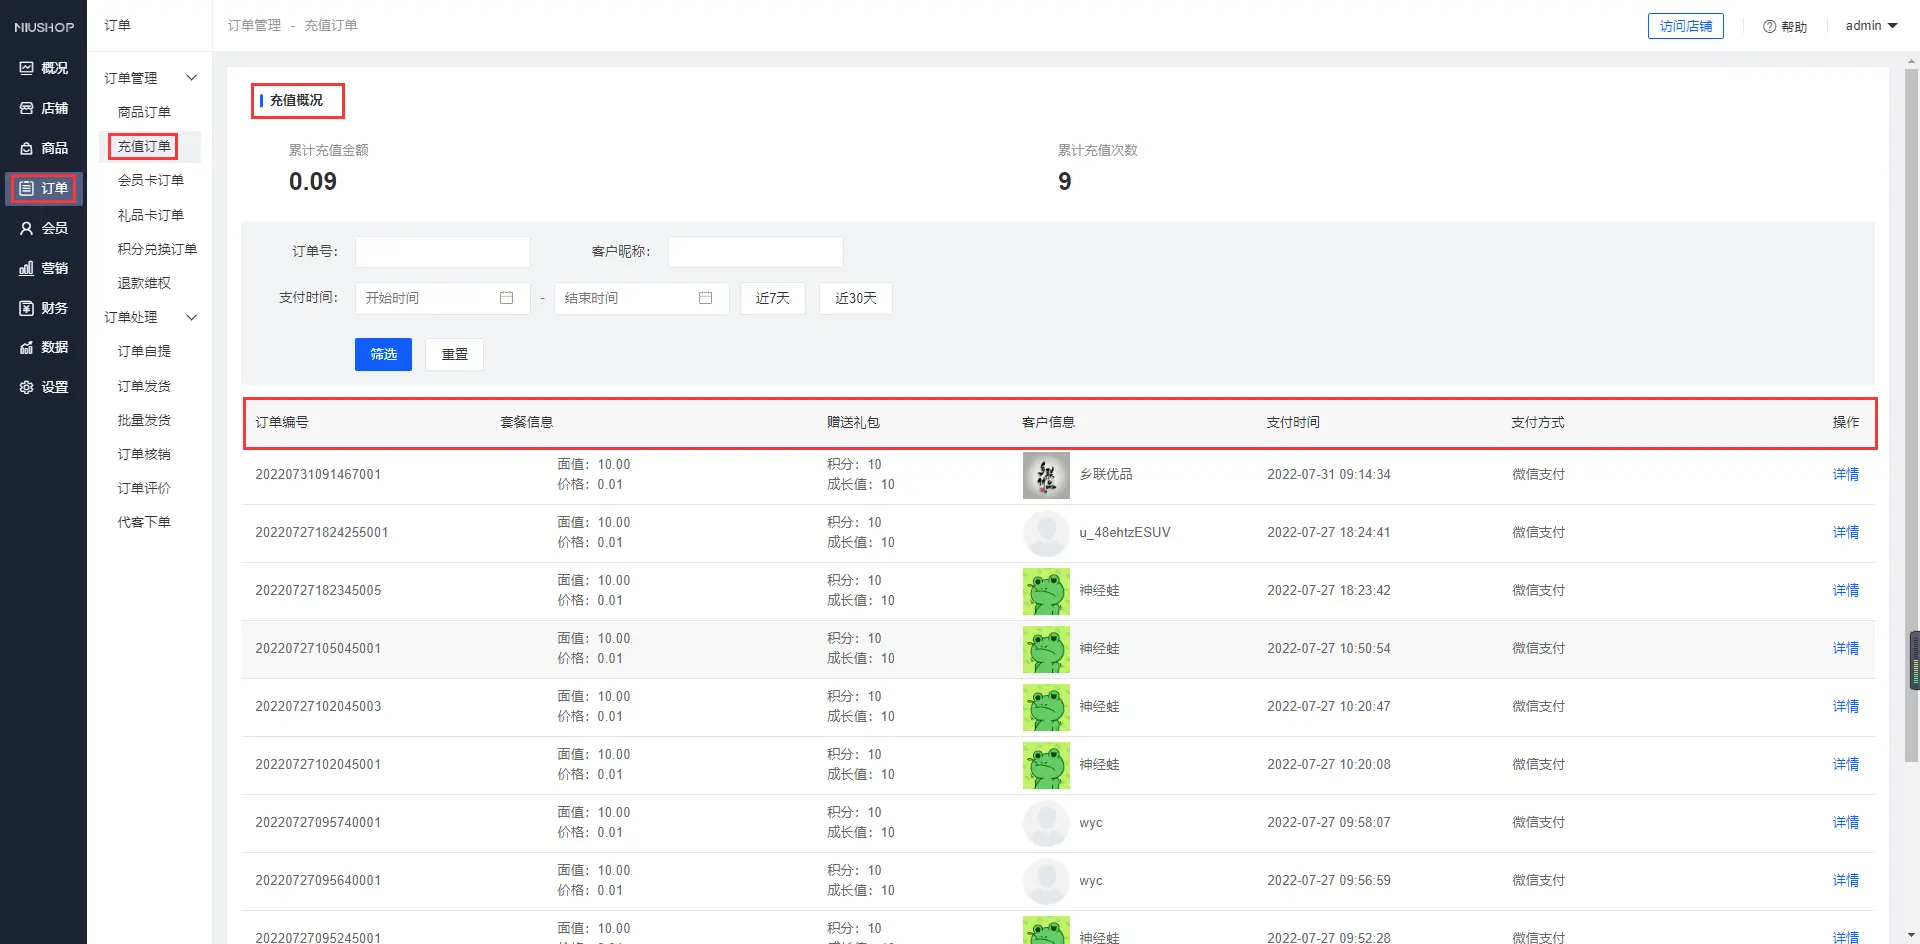Image resolution: width=1920 pixels, height=944 pixels.
Task: Click the 帮助 help question icon
Action: 1769,27
